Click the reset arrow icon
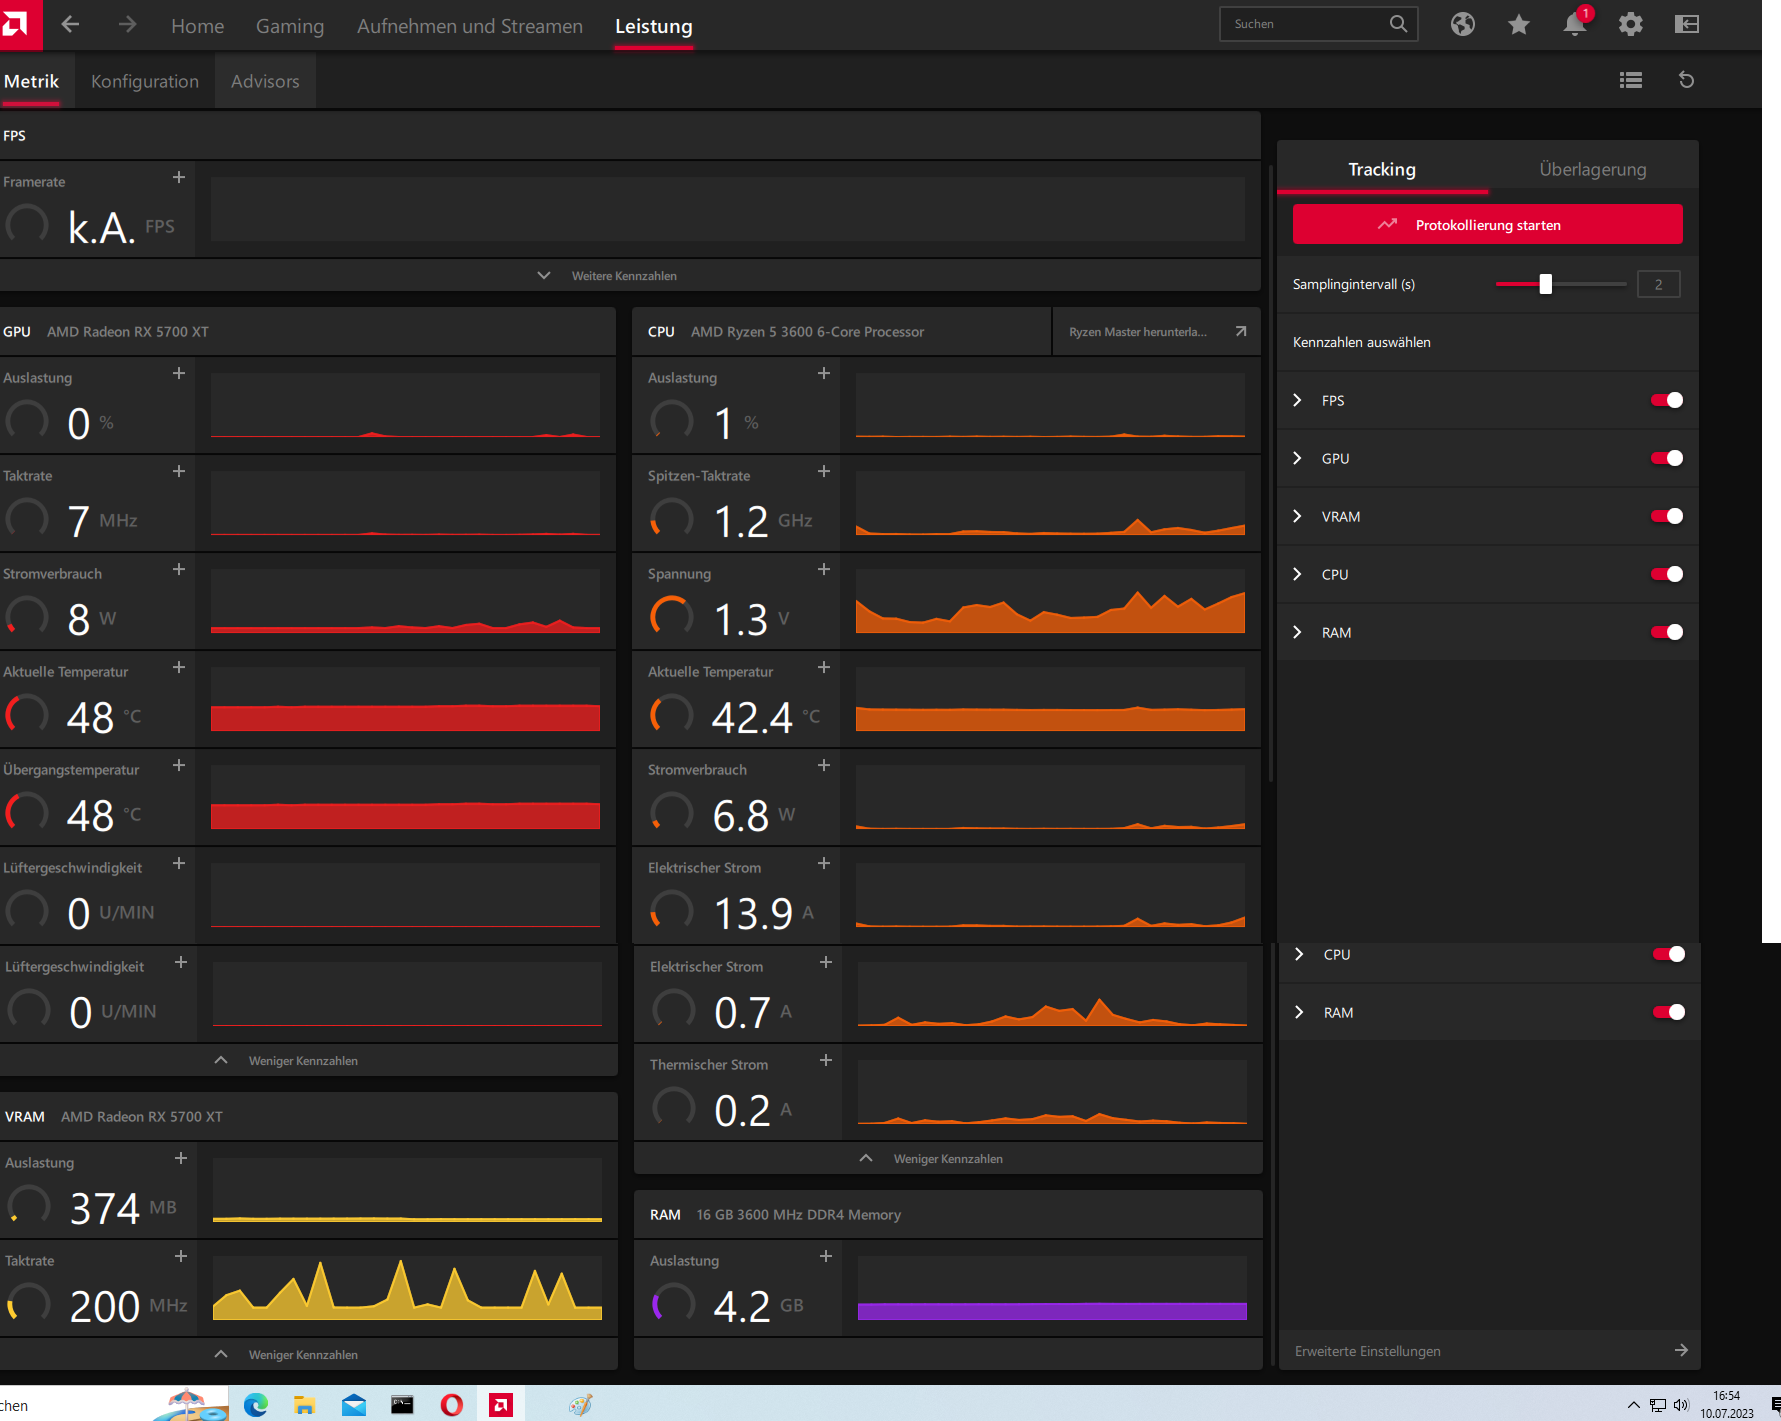Image resolution: width=1781 pixels, height=1421 pixels. click(1687, 80)
